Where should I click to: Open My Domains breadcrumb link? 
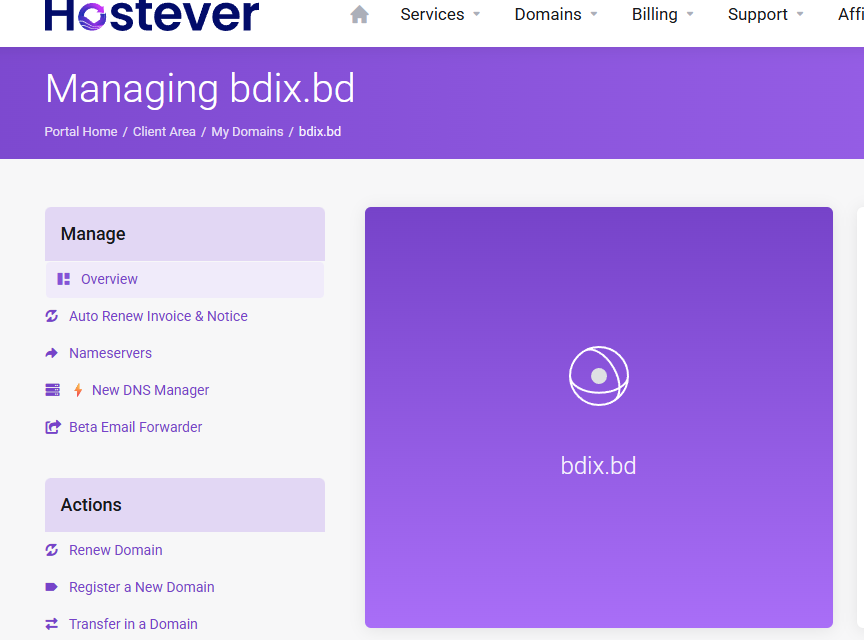[247, 131]
